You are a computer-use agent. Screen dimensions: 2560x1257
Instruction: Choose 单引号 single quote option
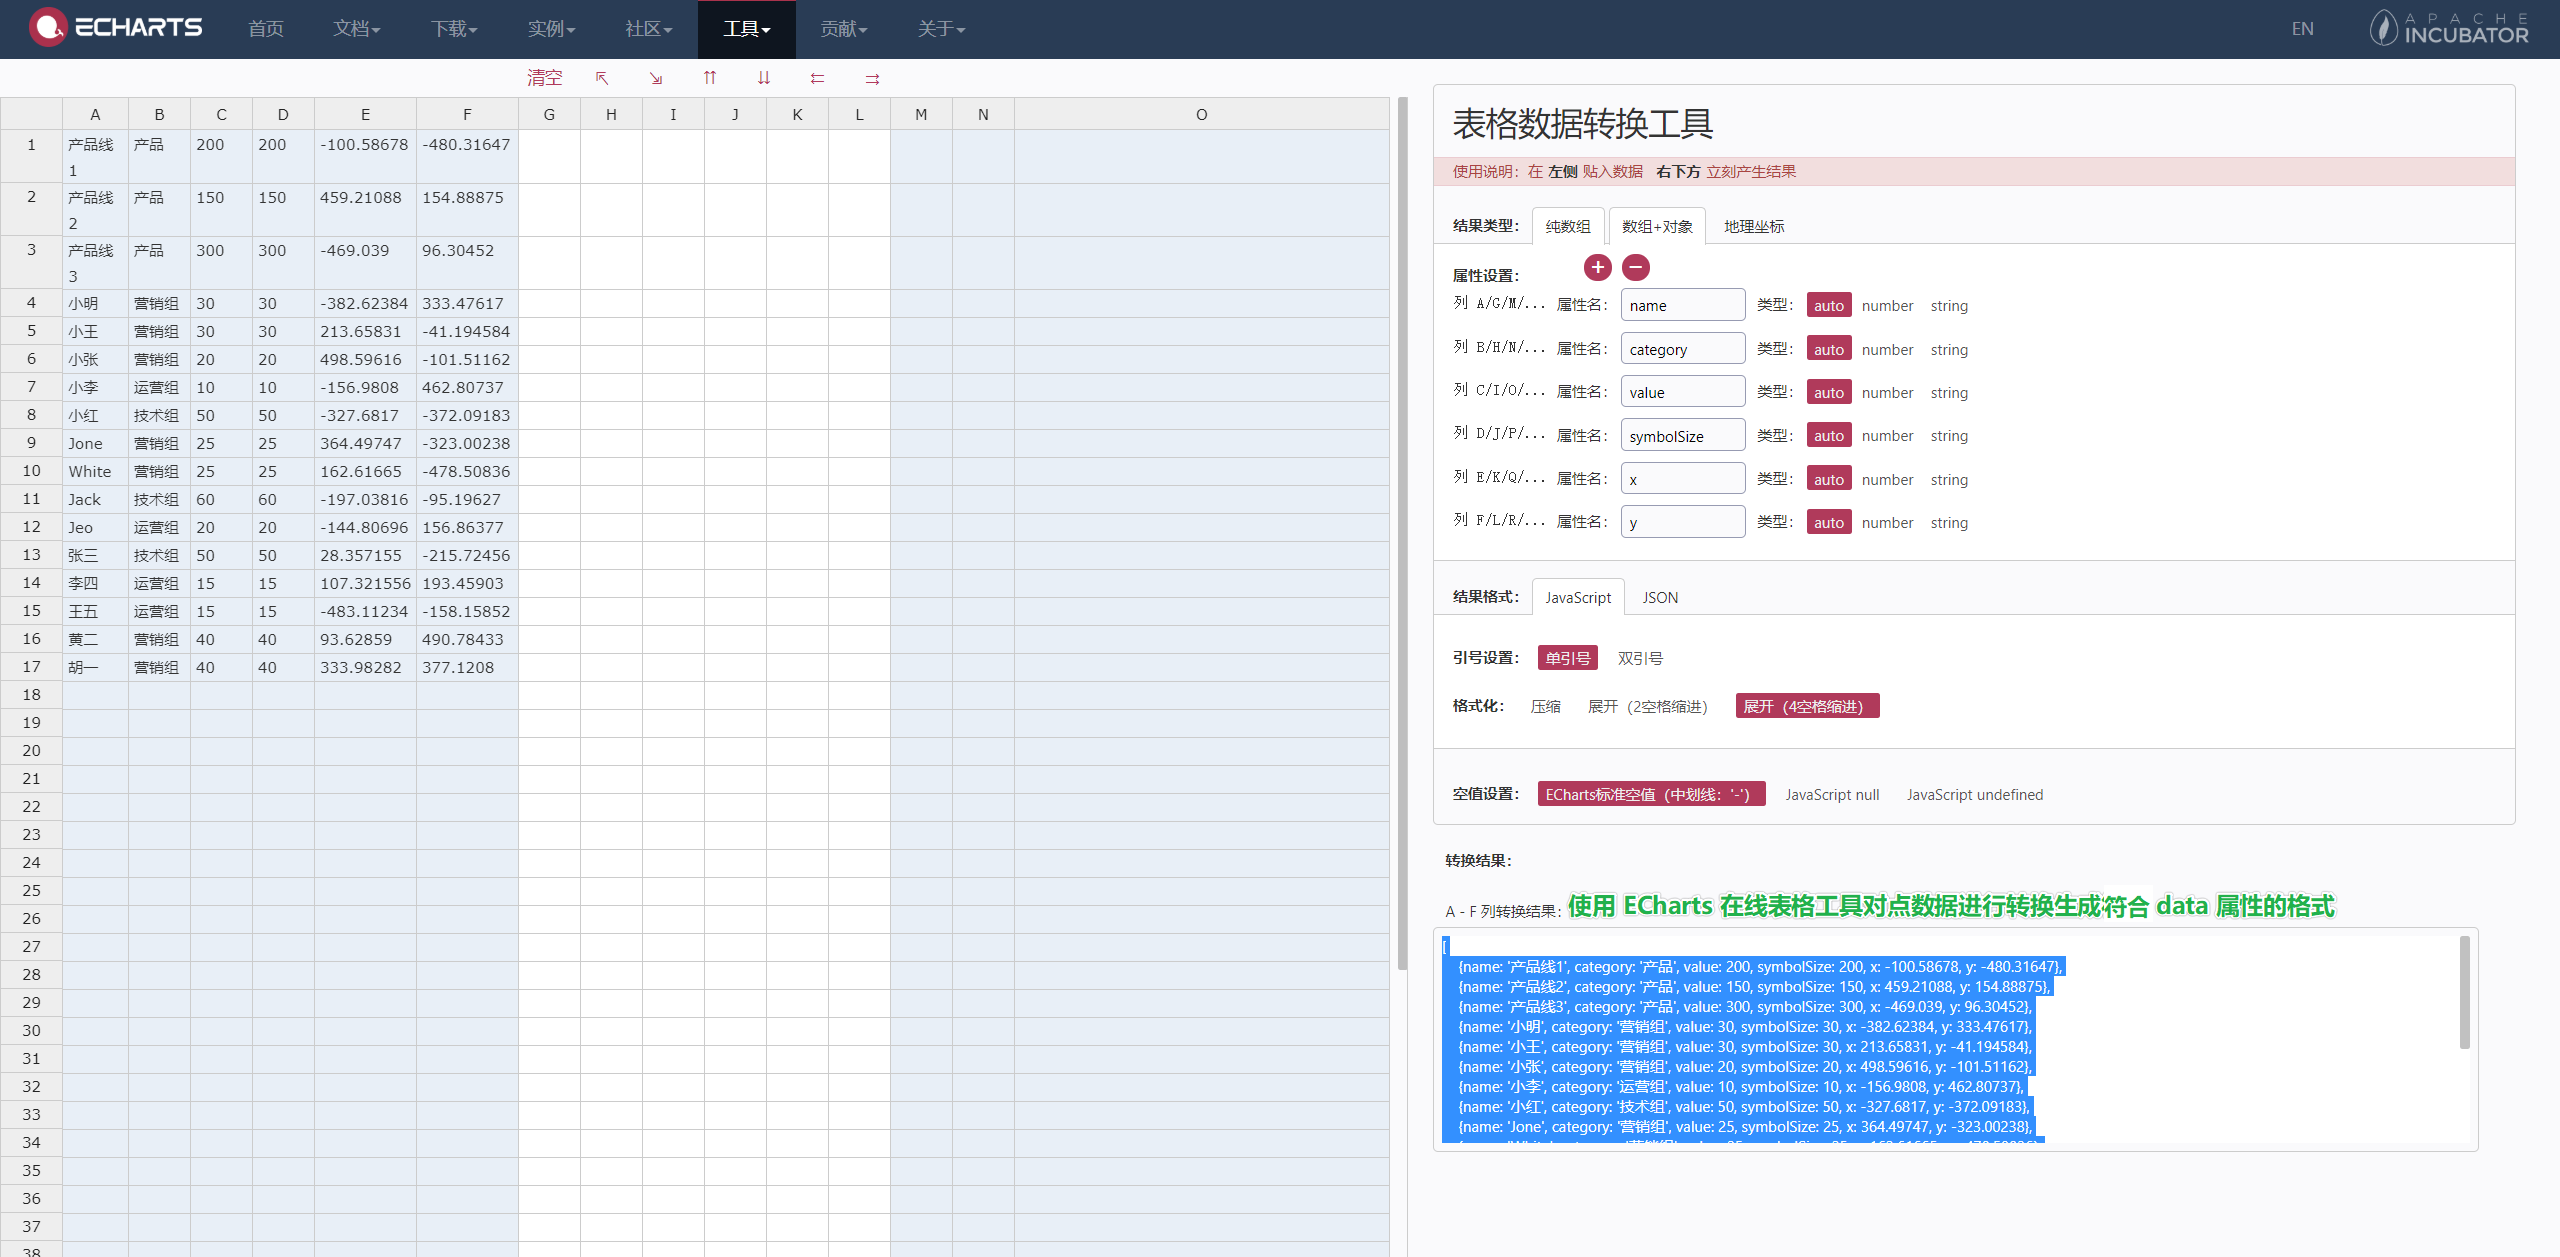click(1568, 658)
